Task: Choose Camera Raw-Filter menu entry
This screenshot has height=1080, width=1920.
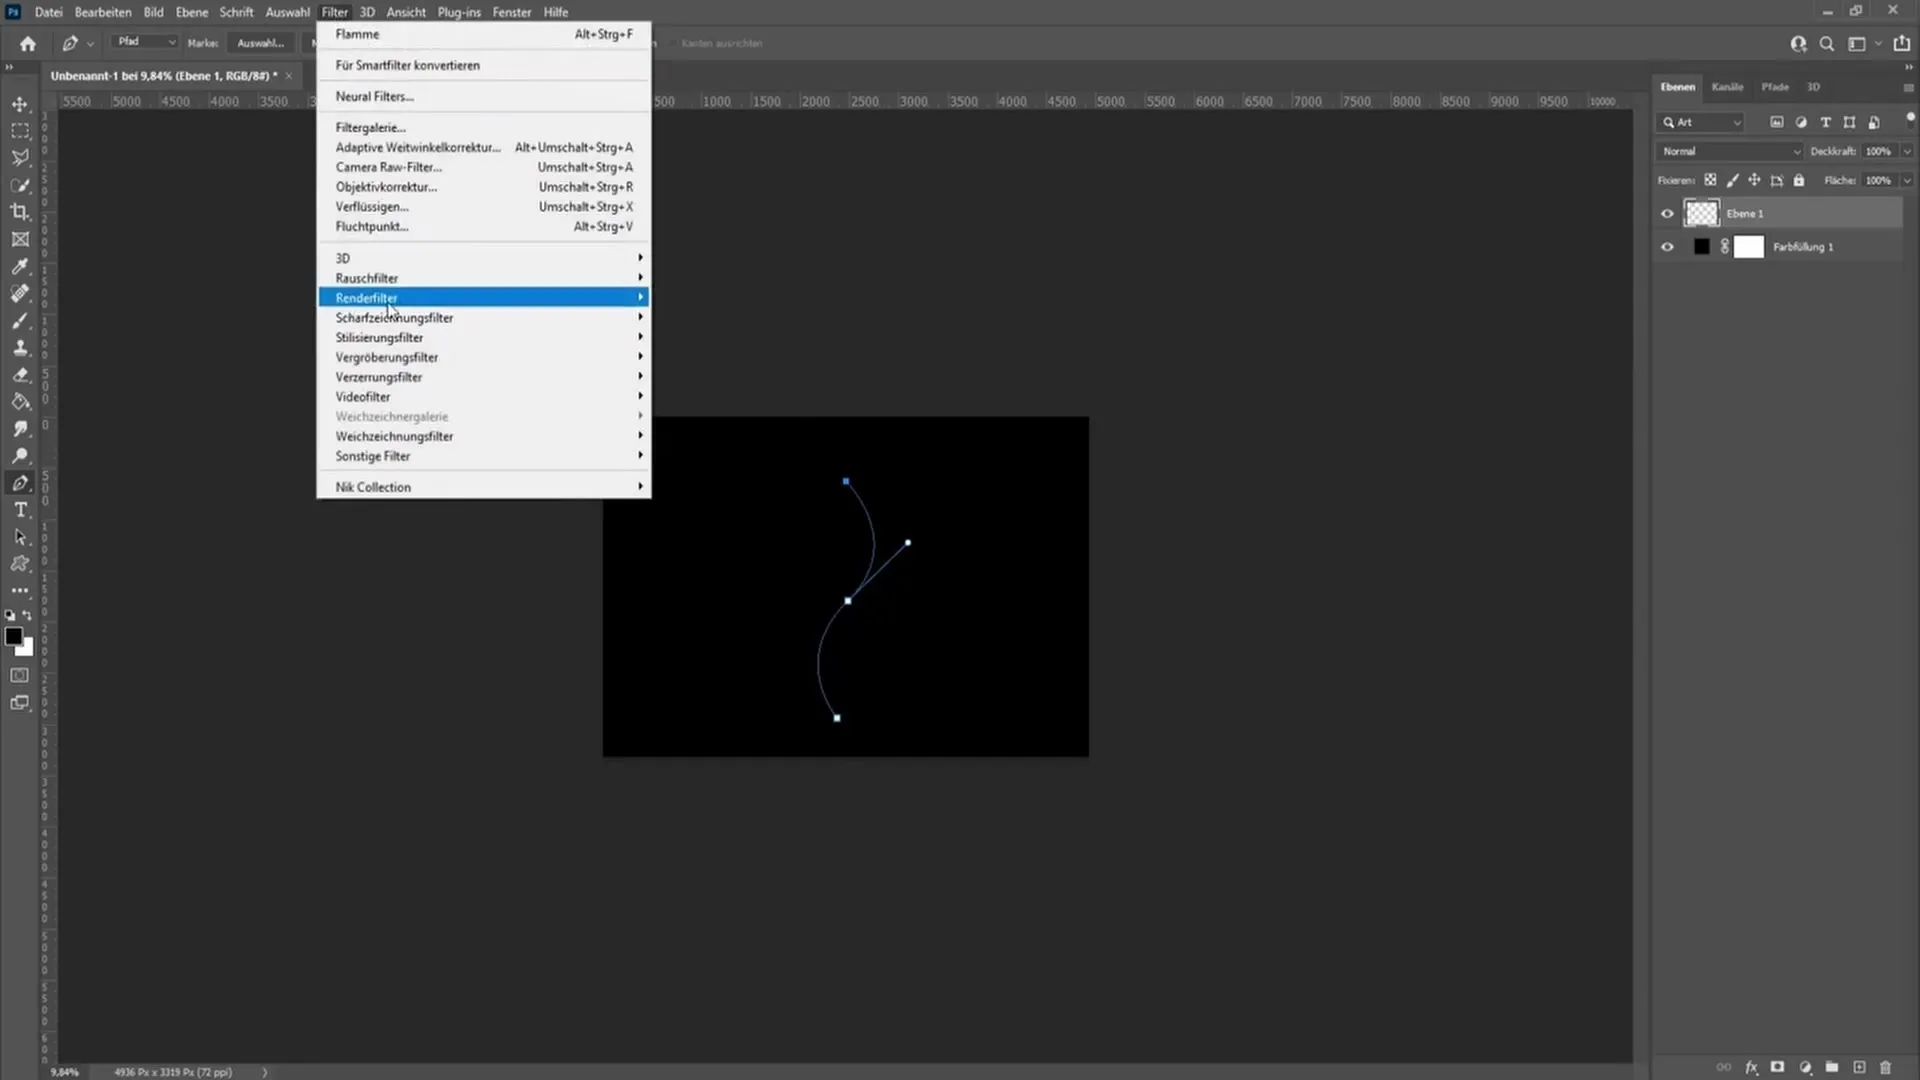Action: (x=484, y=167)
